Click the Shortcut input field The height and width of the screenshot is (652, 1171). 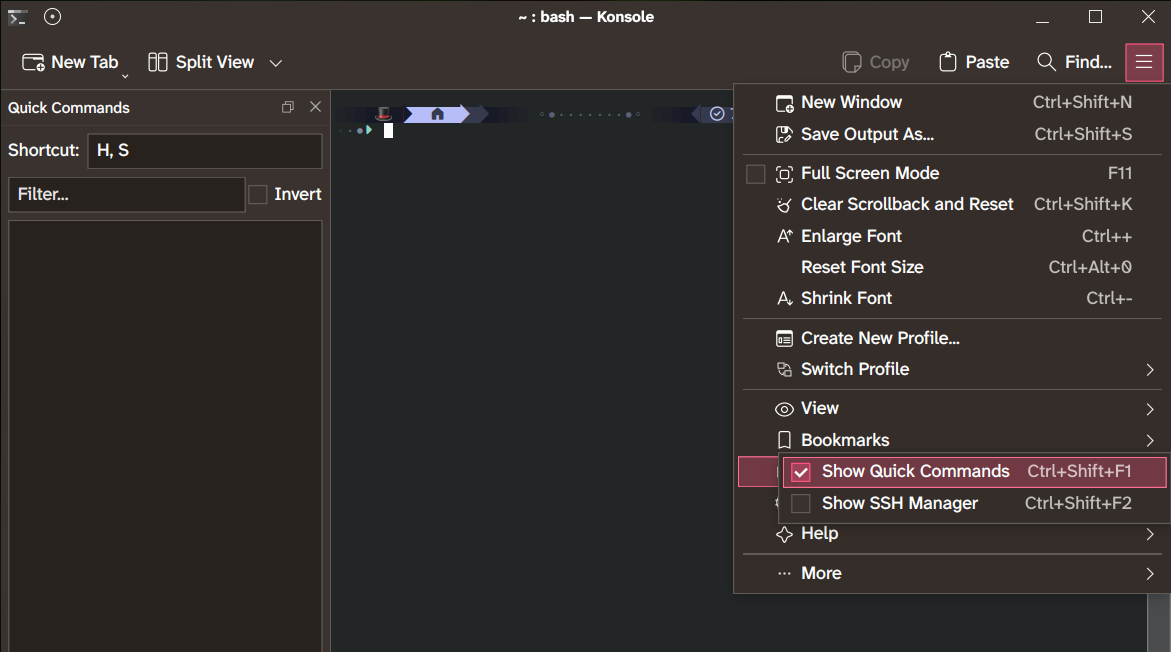pos(205,151)
